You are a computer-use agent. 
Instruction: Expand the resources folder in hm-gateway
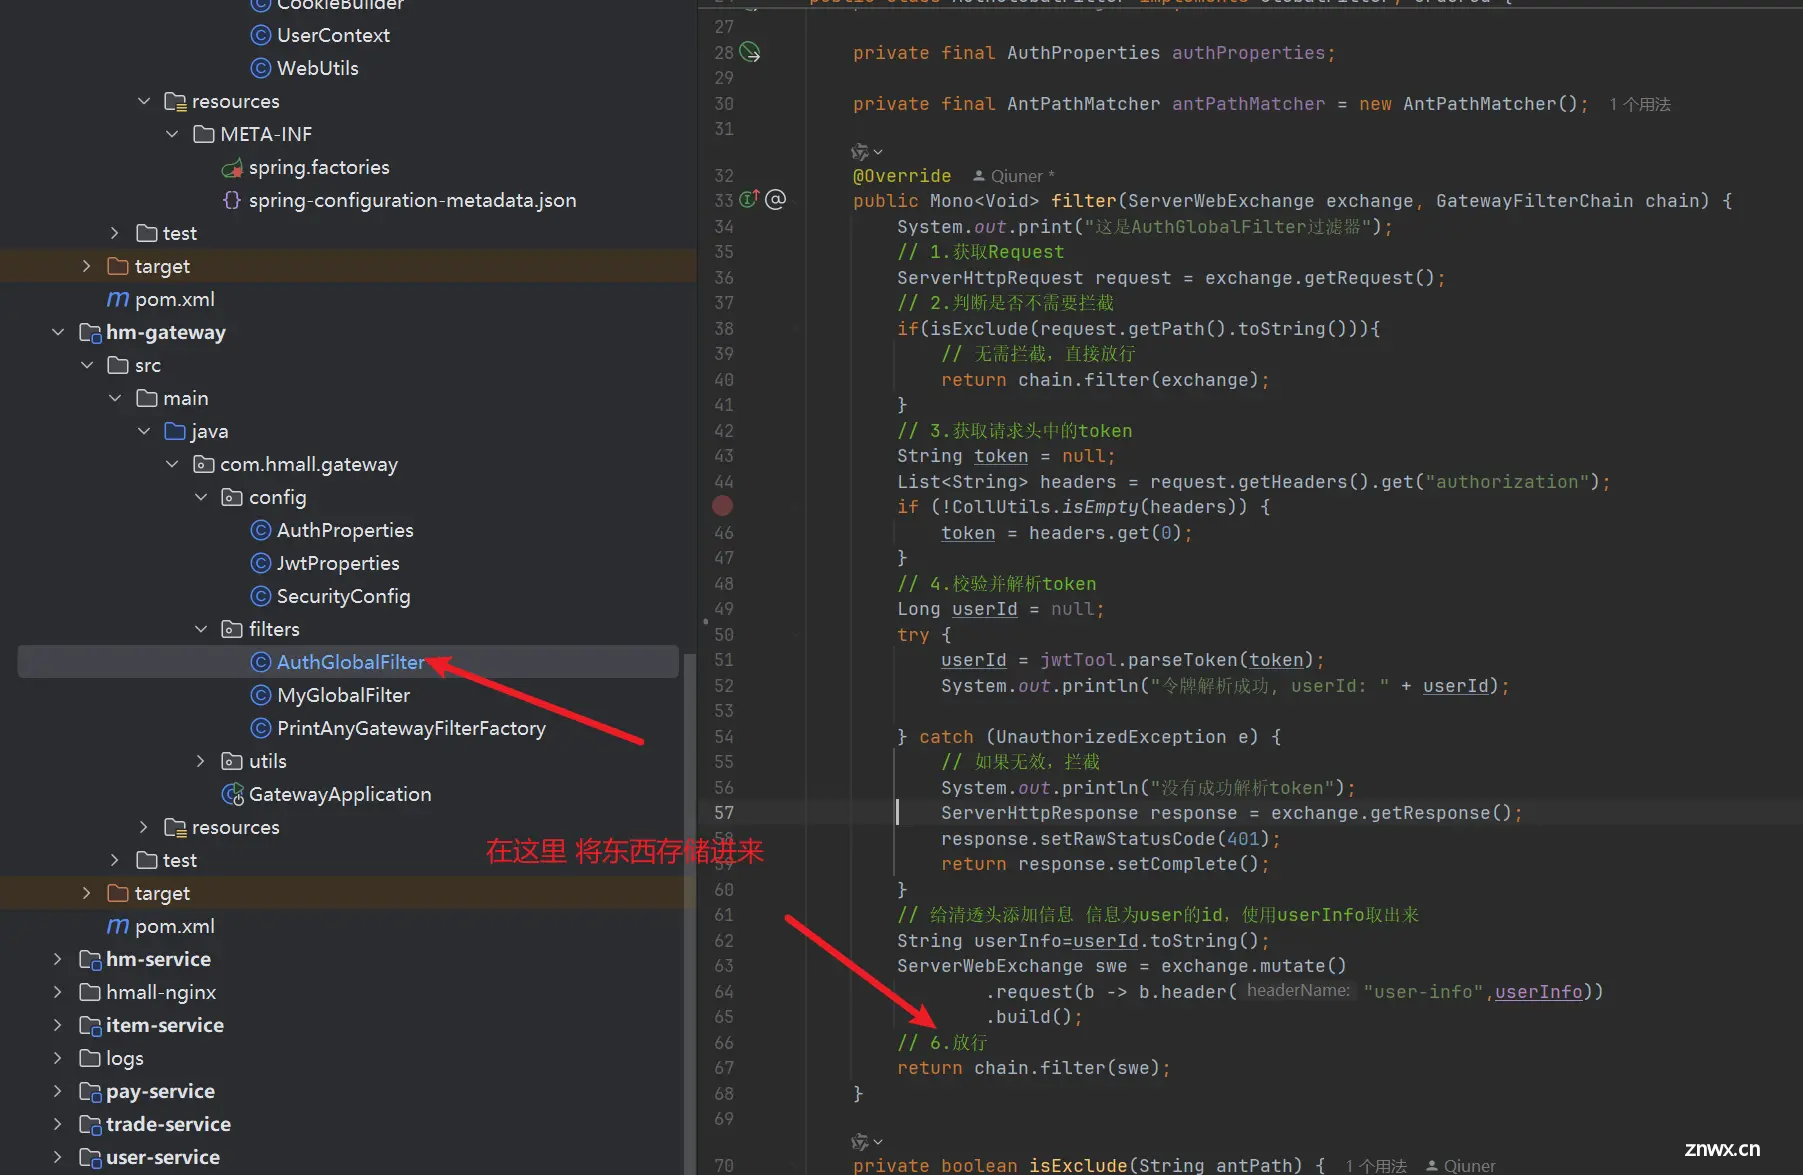144,827
